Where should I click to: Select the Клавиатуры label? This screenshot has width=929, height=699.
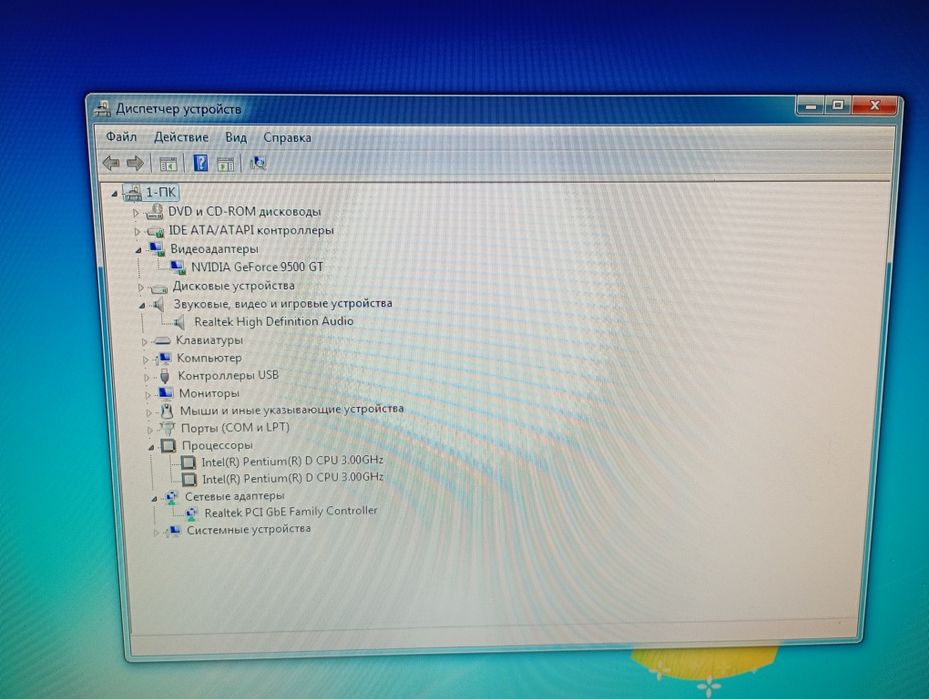[x=209, y=340]
